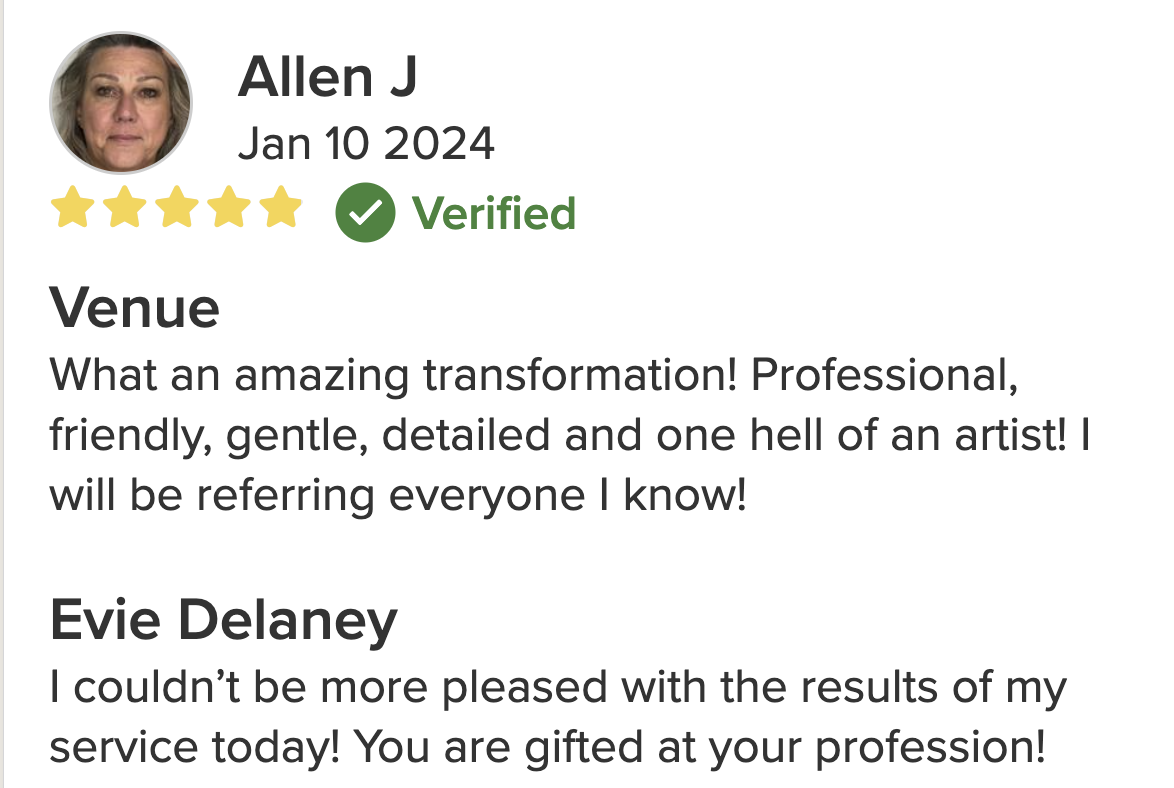
Task: Select the fifth rating star
Action: 281,210
